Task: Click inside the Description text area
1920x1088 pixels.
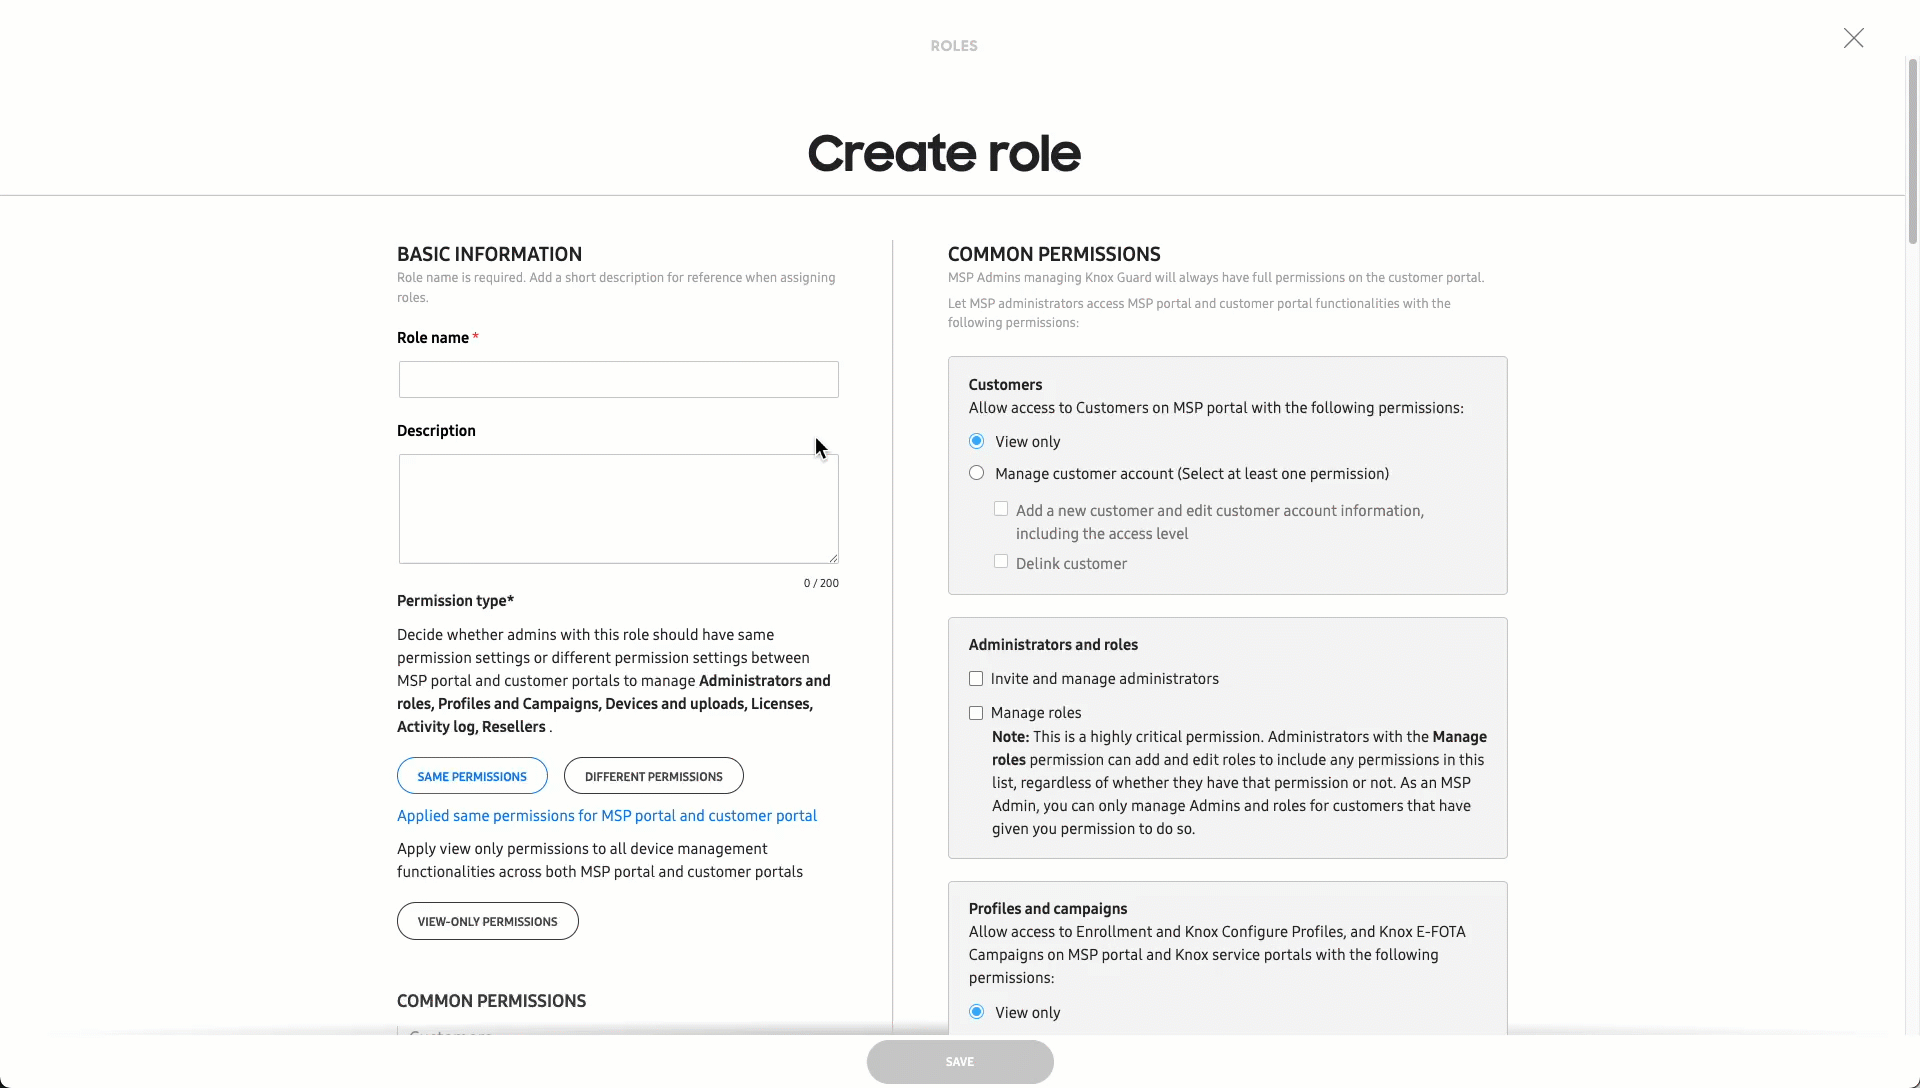Action: pos(618,508)
